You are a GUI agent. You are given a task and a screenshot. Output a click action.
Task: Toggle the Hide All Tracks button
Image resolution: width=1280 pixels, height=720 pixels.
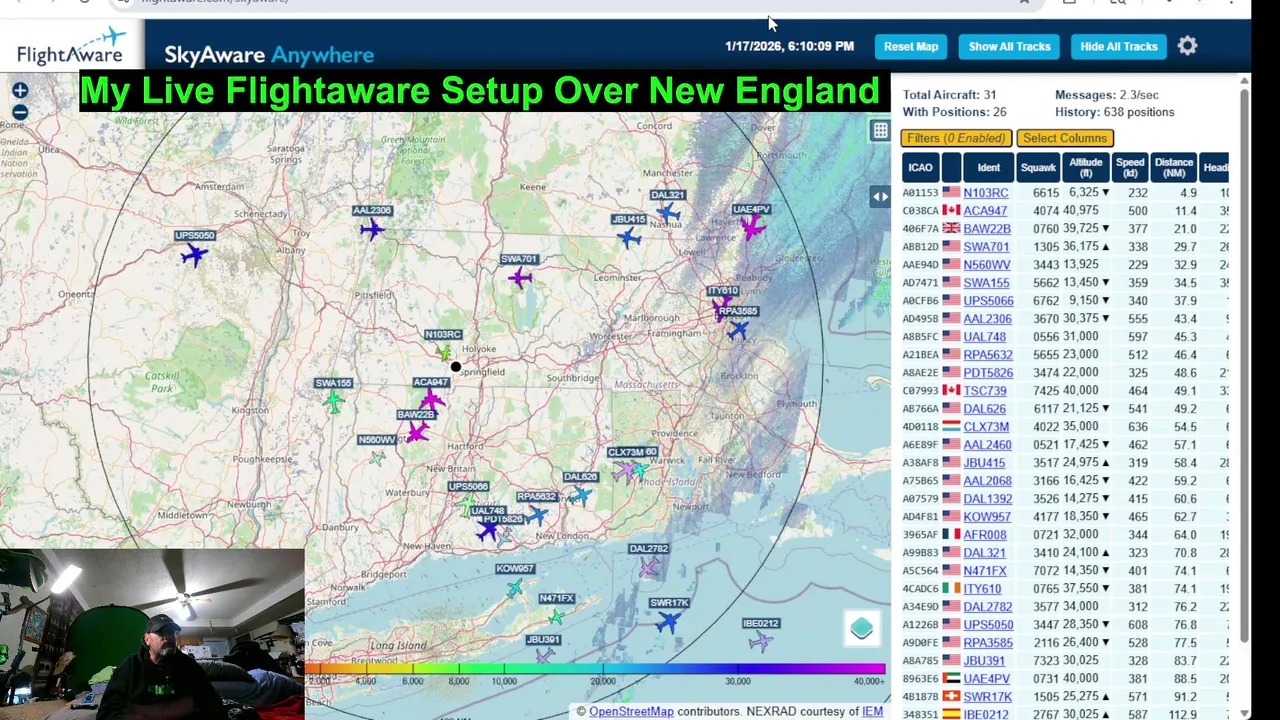click(x=1118, y=46)
